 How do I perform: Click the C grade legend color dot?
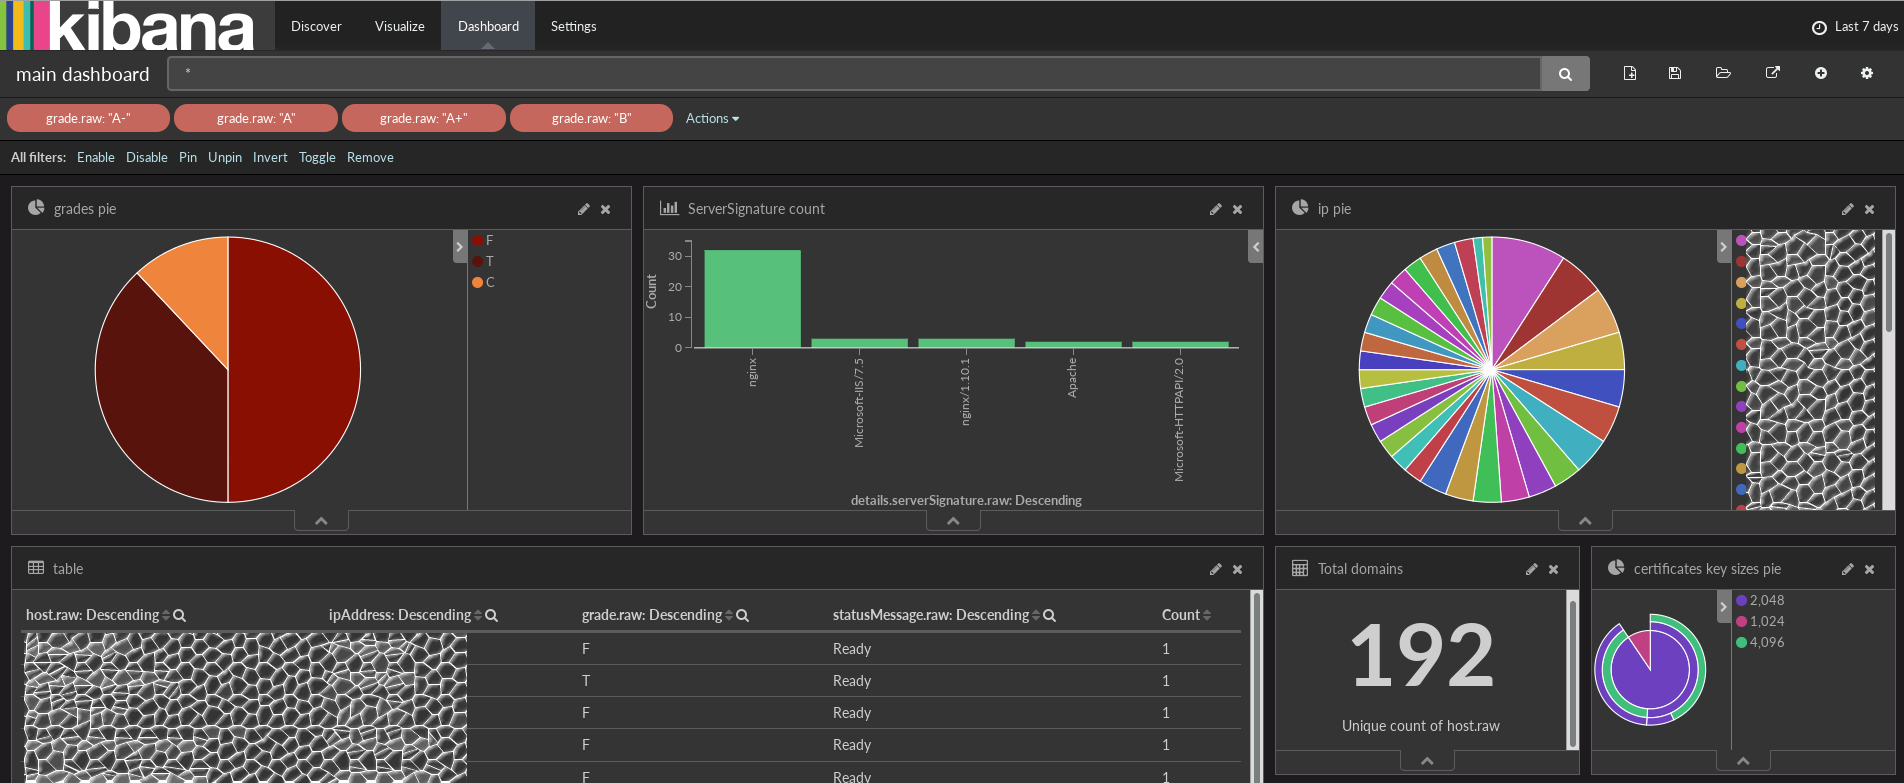[478, 283]
